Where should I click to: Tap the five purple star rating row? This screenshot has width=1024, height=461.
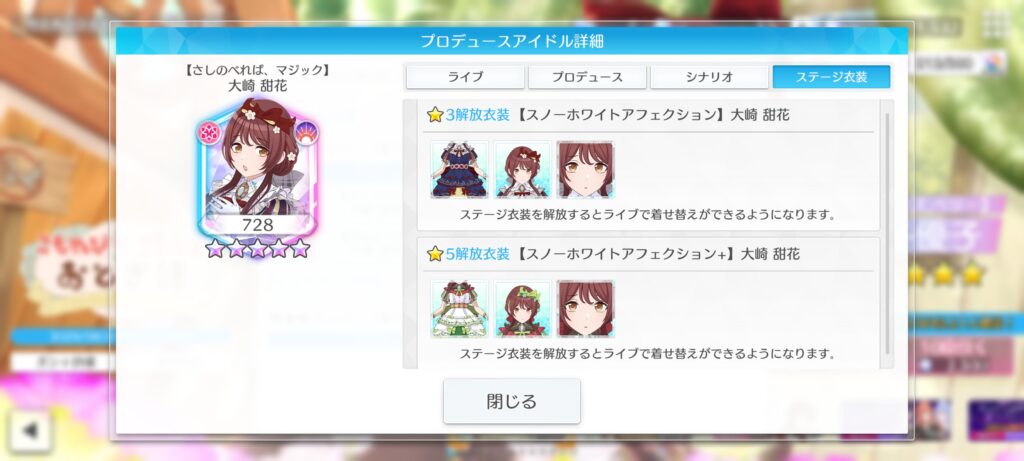pos(257,248)
